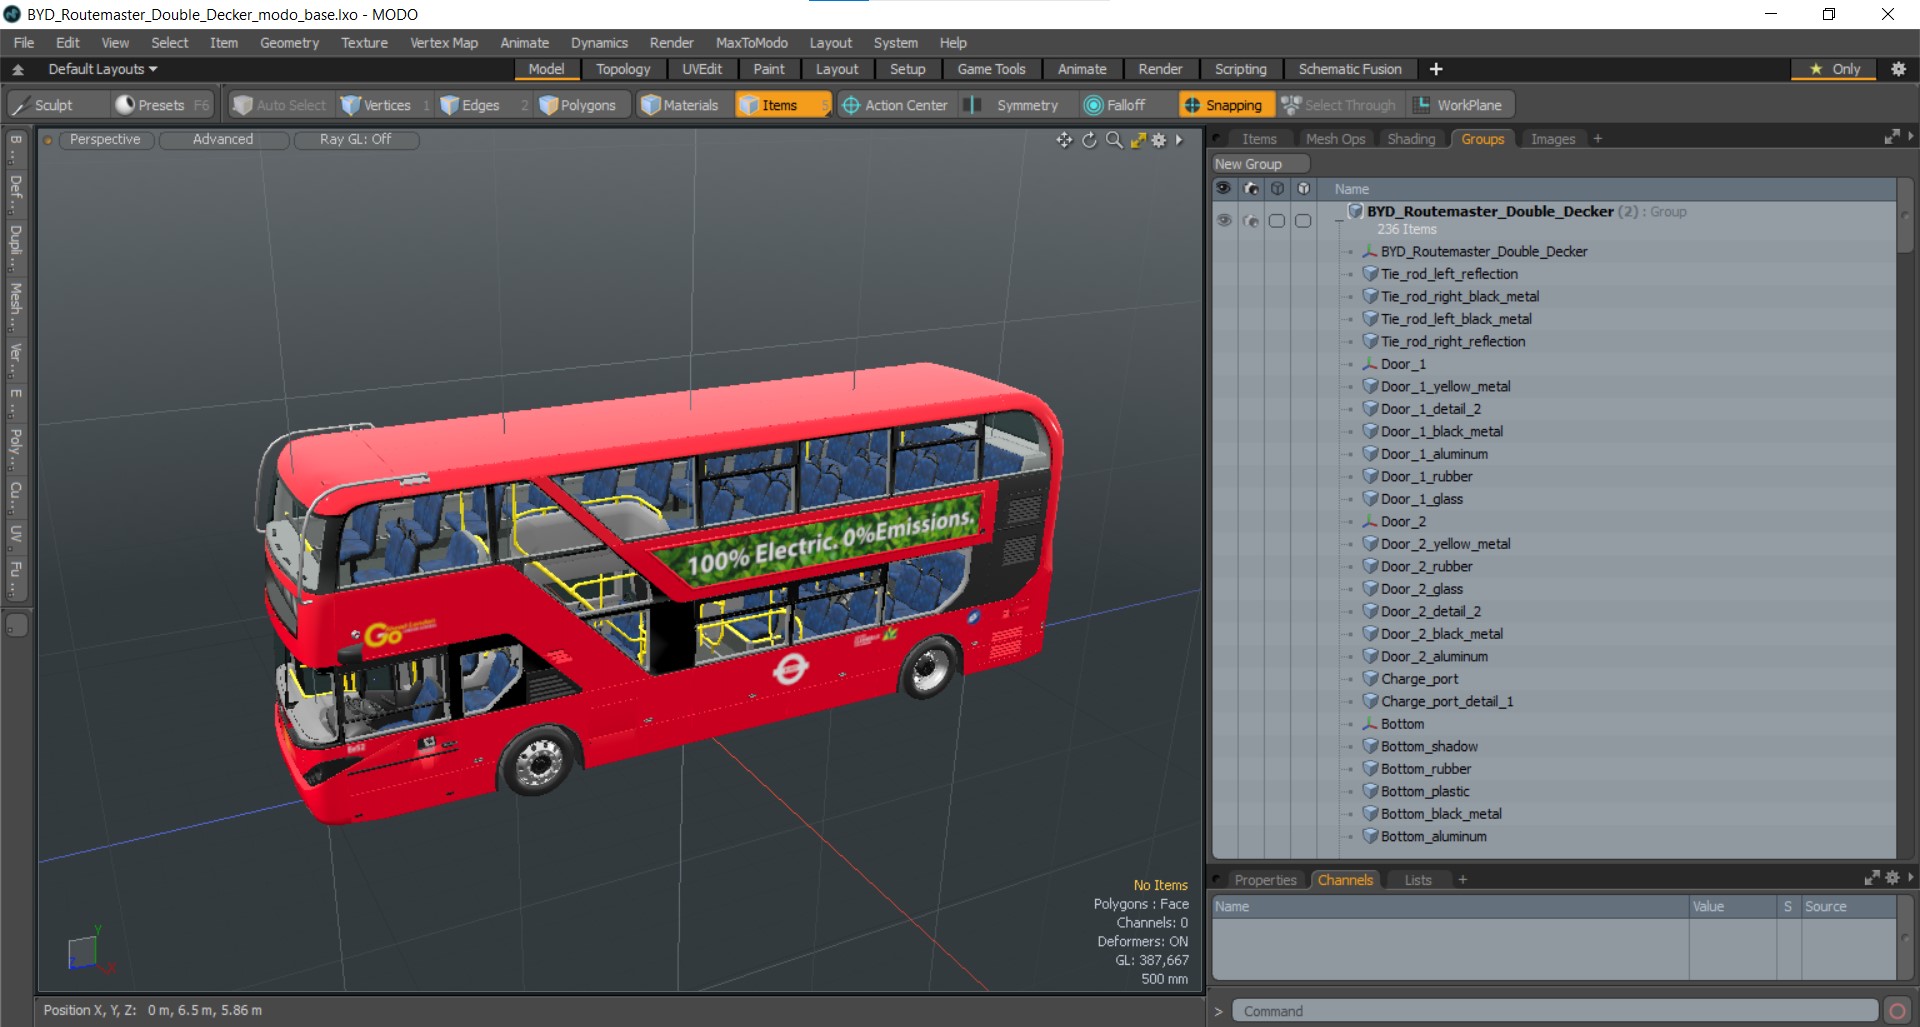The image size is (1920, 1027).
Task: Select the Charge_port item
Action: (1419, 679)
